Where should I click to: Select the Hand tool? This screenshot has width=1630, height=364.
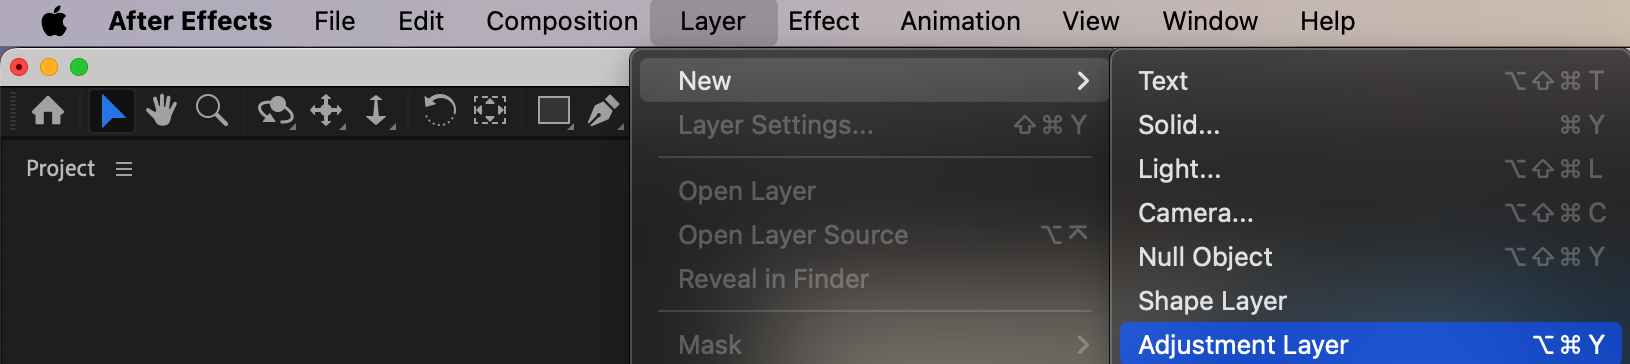tap(161, 110)
